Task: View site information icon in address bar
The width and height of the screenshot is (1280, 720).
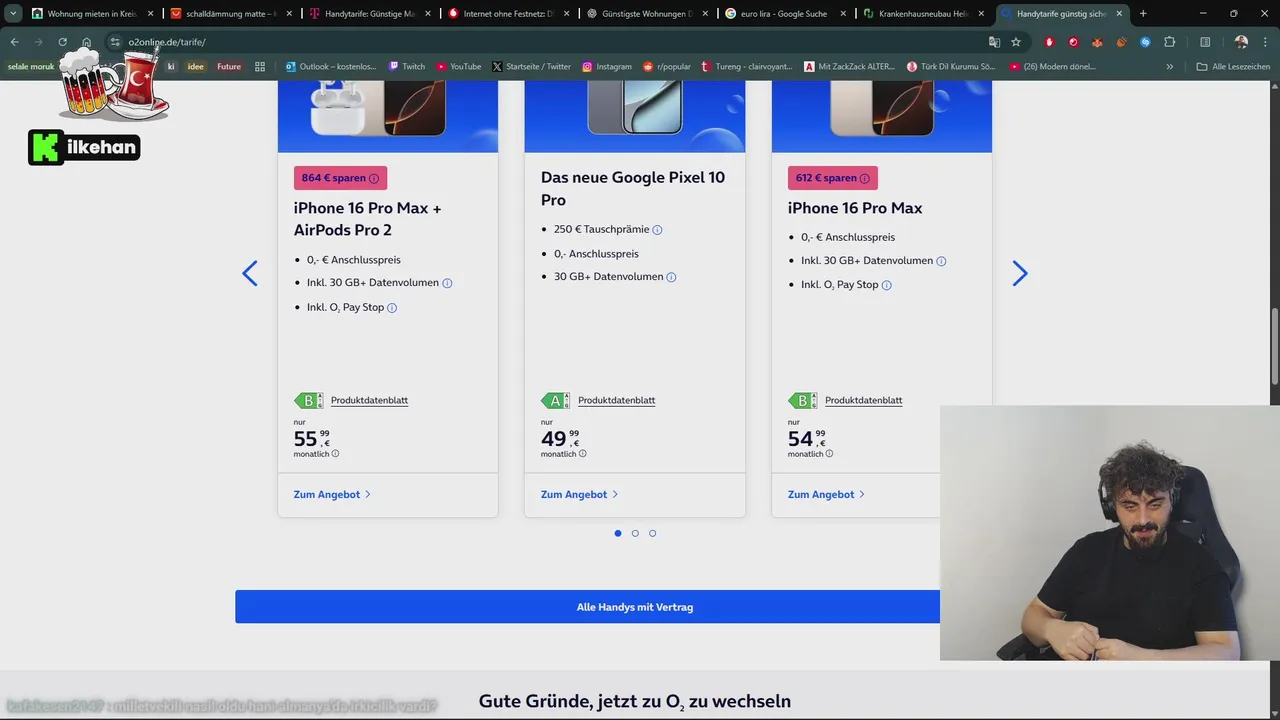Action: pyautogui.click(x=115, y=42)
